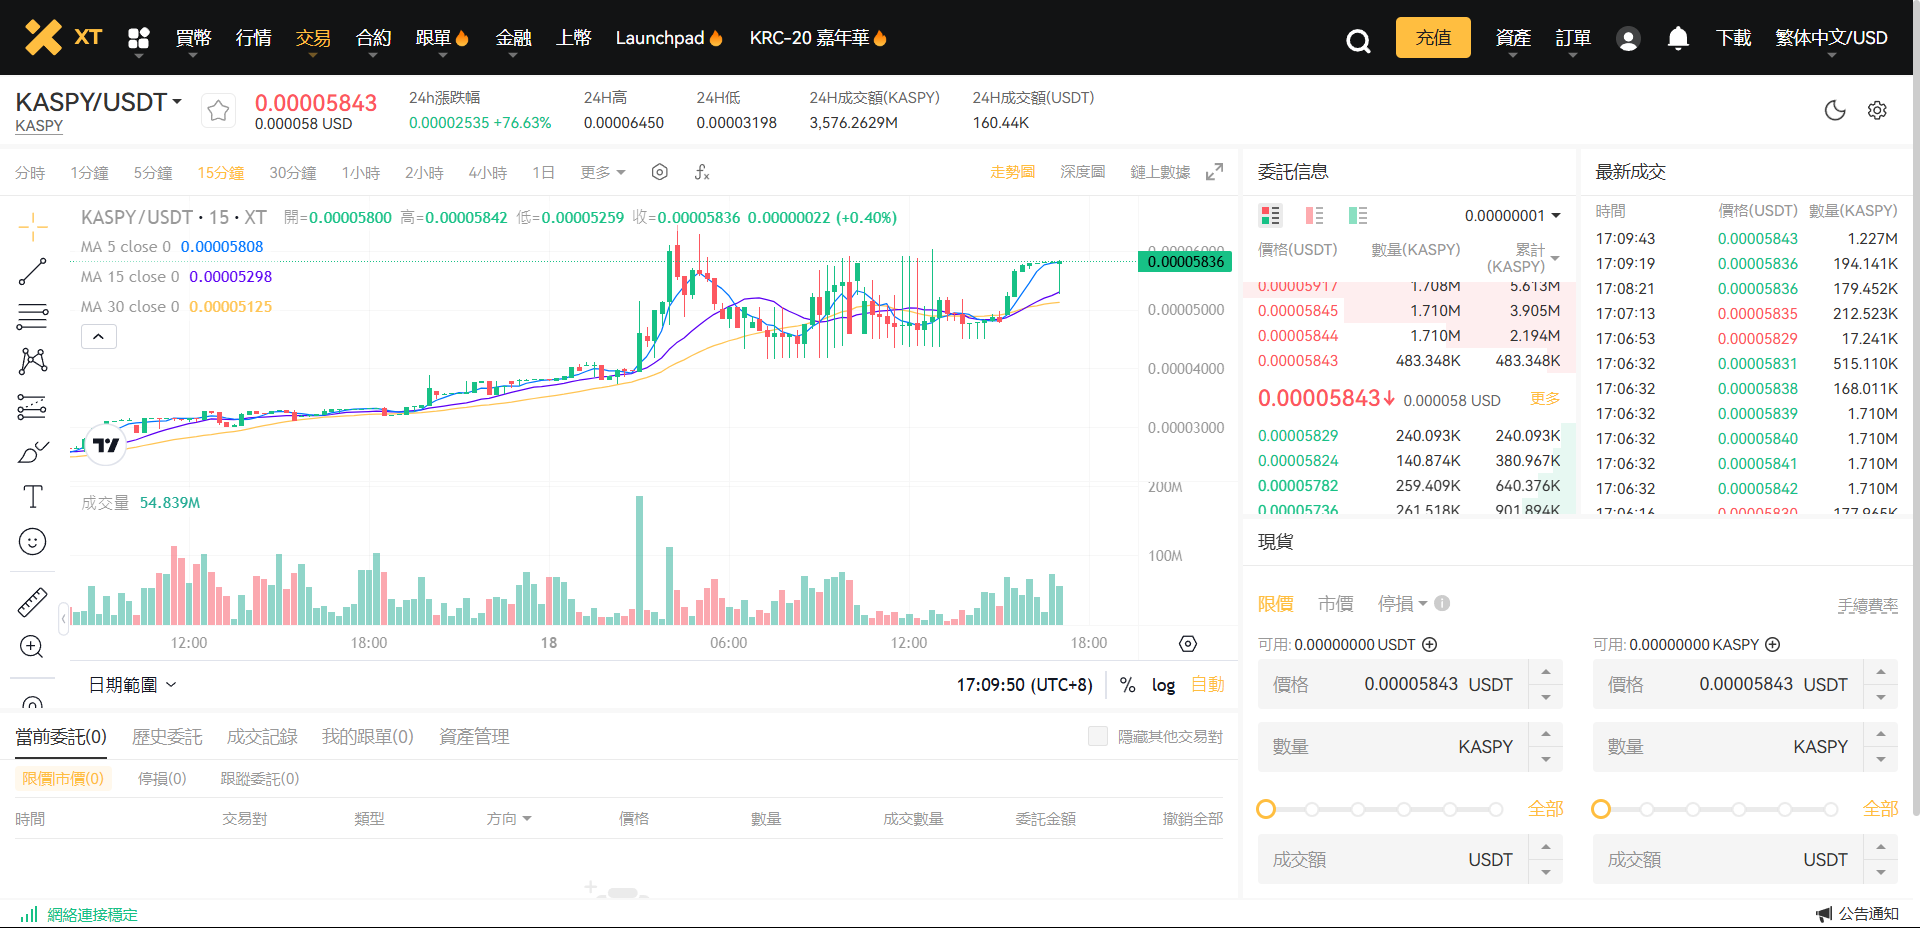
Task: Open the apps grid menu icon
Action: click(x=139, y=38)
